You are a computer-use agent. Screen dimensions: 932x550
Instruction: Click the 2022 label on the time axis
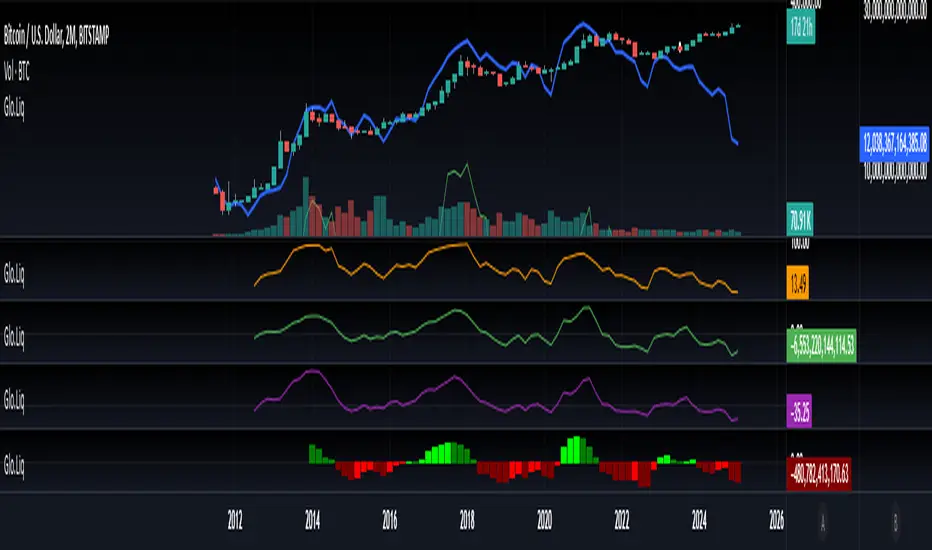pyautogui.click(x=622, y=521)
